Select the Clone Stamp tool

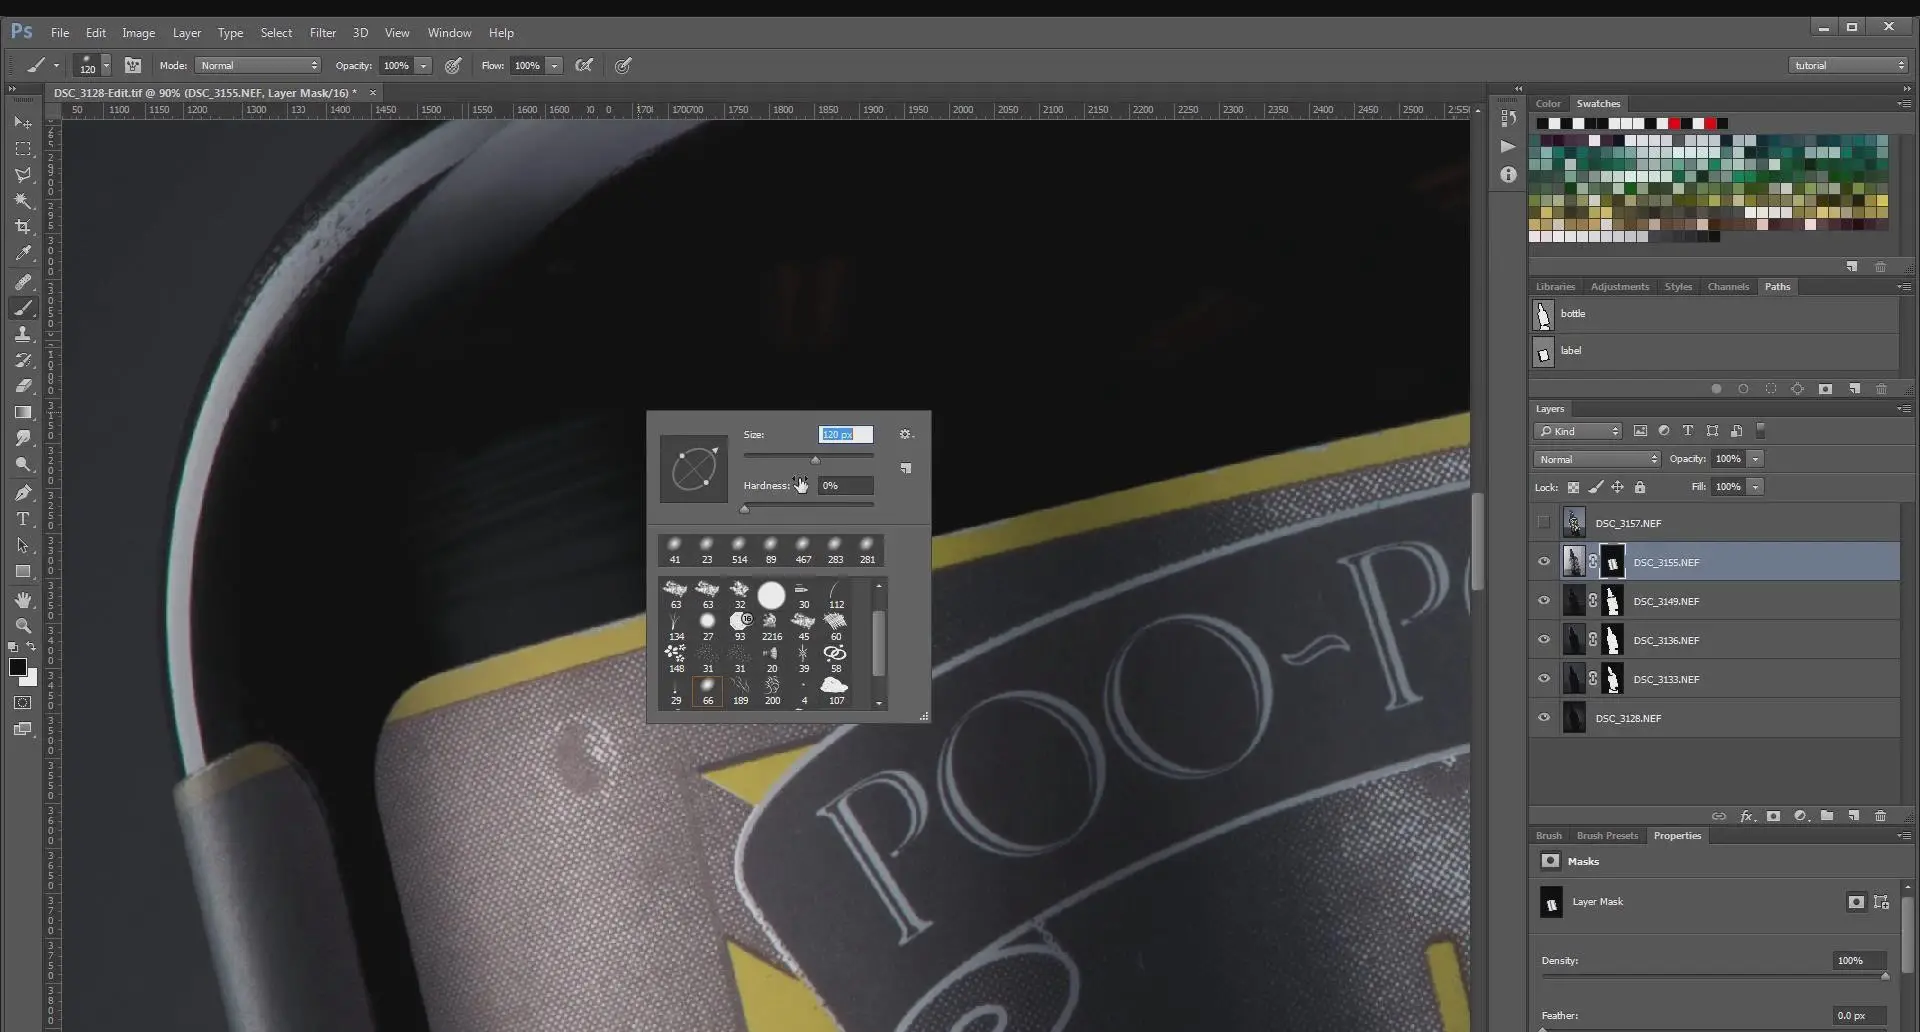[x=22, y=334]
